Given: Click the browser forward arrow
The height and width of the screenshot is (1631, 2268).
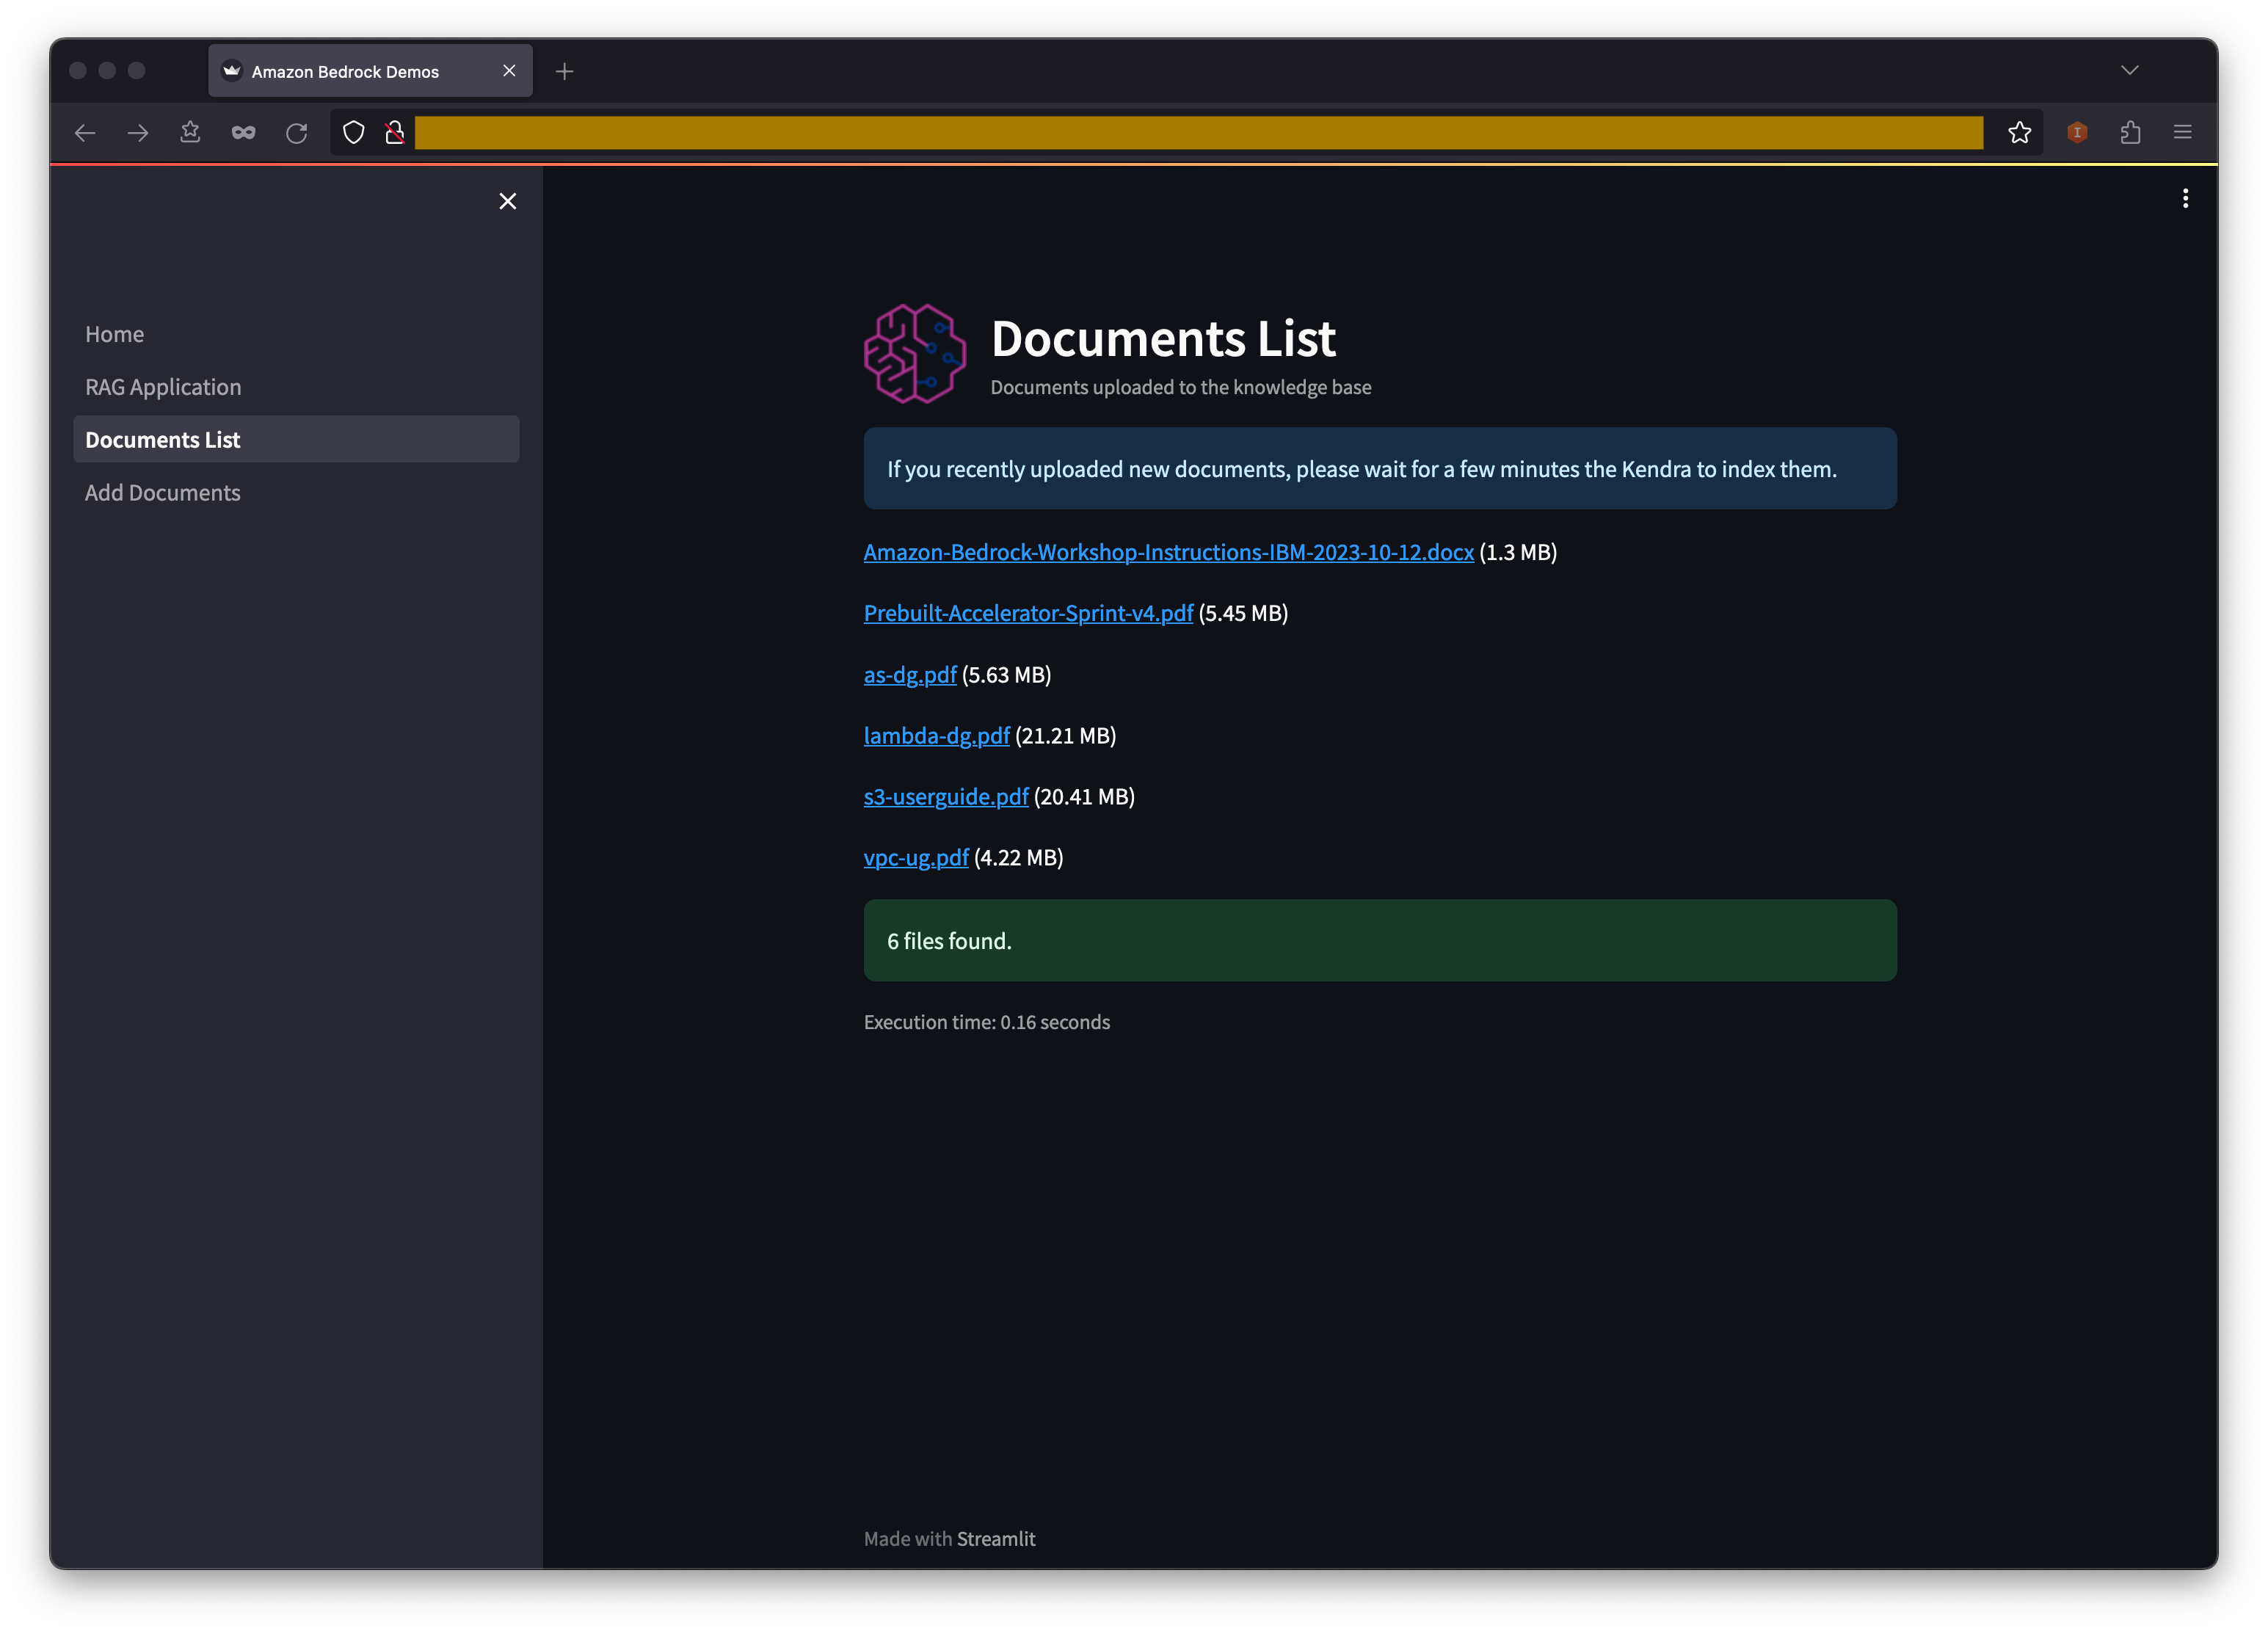Looking at the screenshot, I should pos(138,133).
